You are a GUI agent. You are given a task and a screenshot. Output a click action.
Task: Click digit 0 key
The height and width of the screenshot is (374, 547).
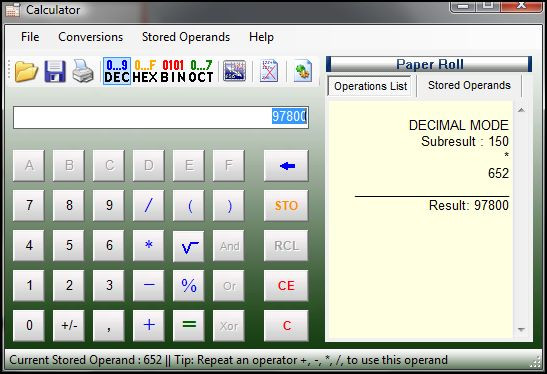[29, 326]
